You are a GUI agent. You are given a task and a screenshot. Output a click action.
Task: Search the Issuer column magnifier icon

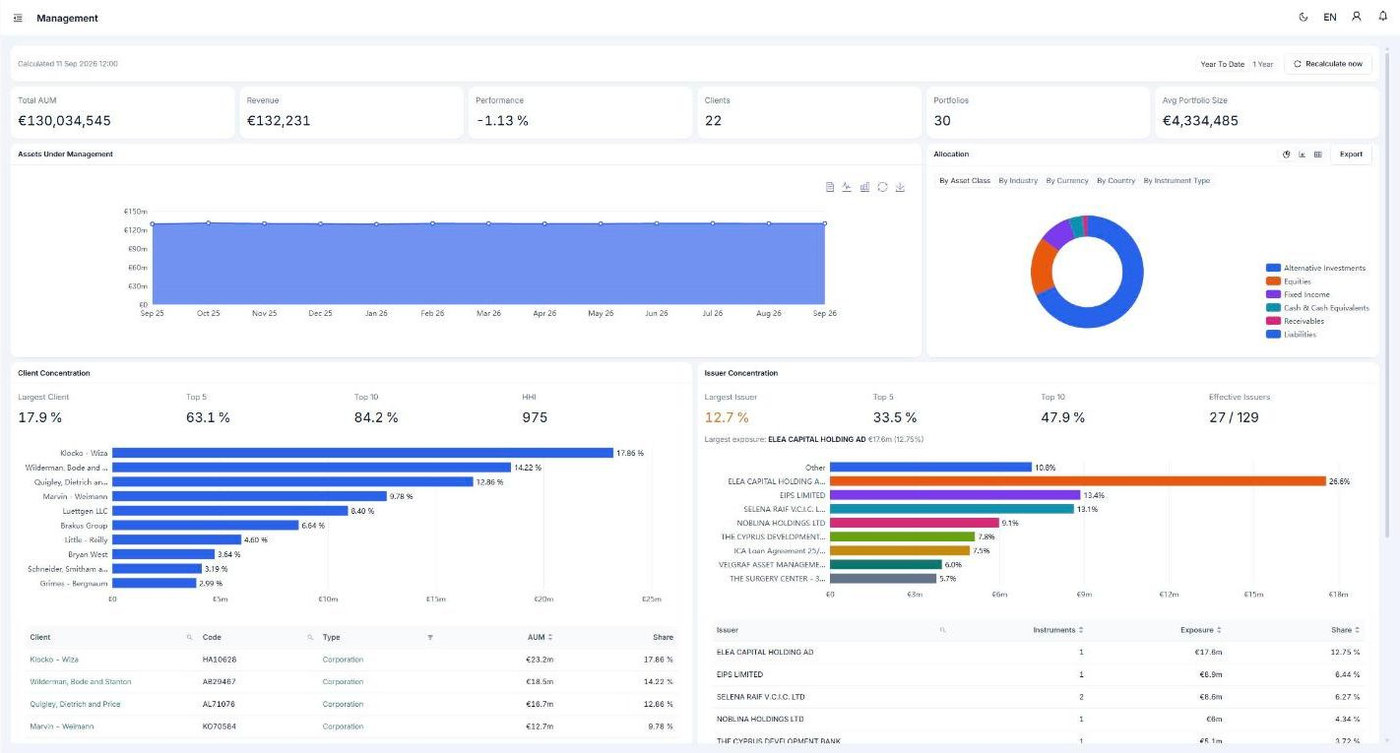[942, 630]
